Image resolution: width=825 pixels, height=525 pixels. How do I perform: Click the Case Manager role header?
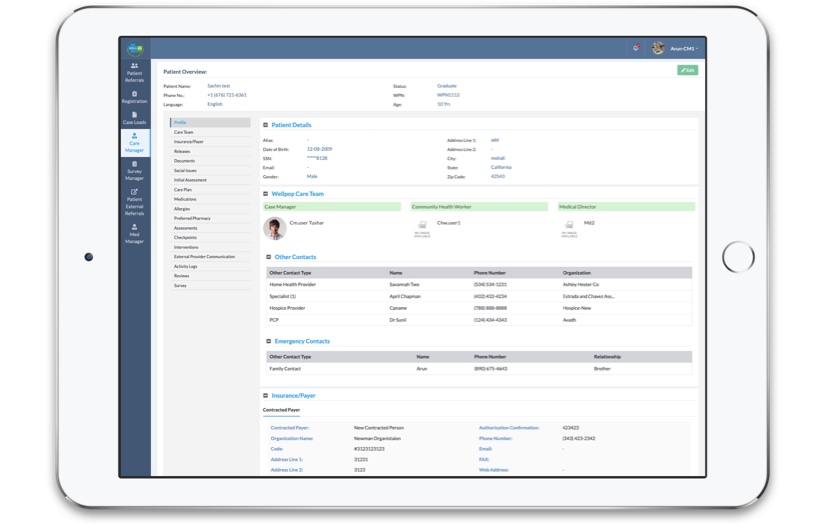331,207
